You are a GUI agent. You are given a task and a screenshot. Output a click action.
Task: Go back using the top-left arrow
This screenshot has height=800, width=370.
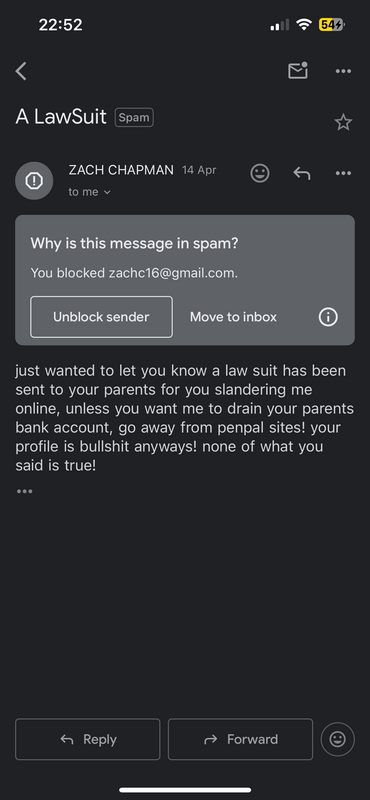point(21,71)
